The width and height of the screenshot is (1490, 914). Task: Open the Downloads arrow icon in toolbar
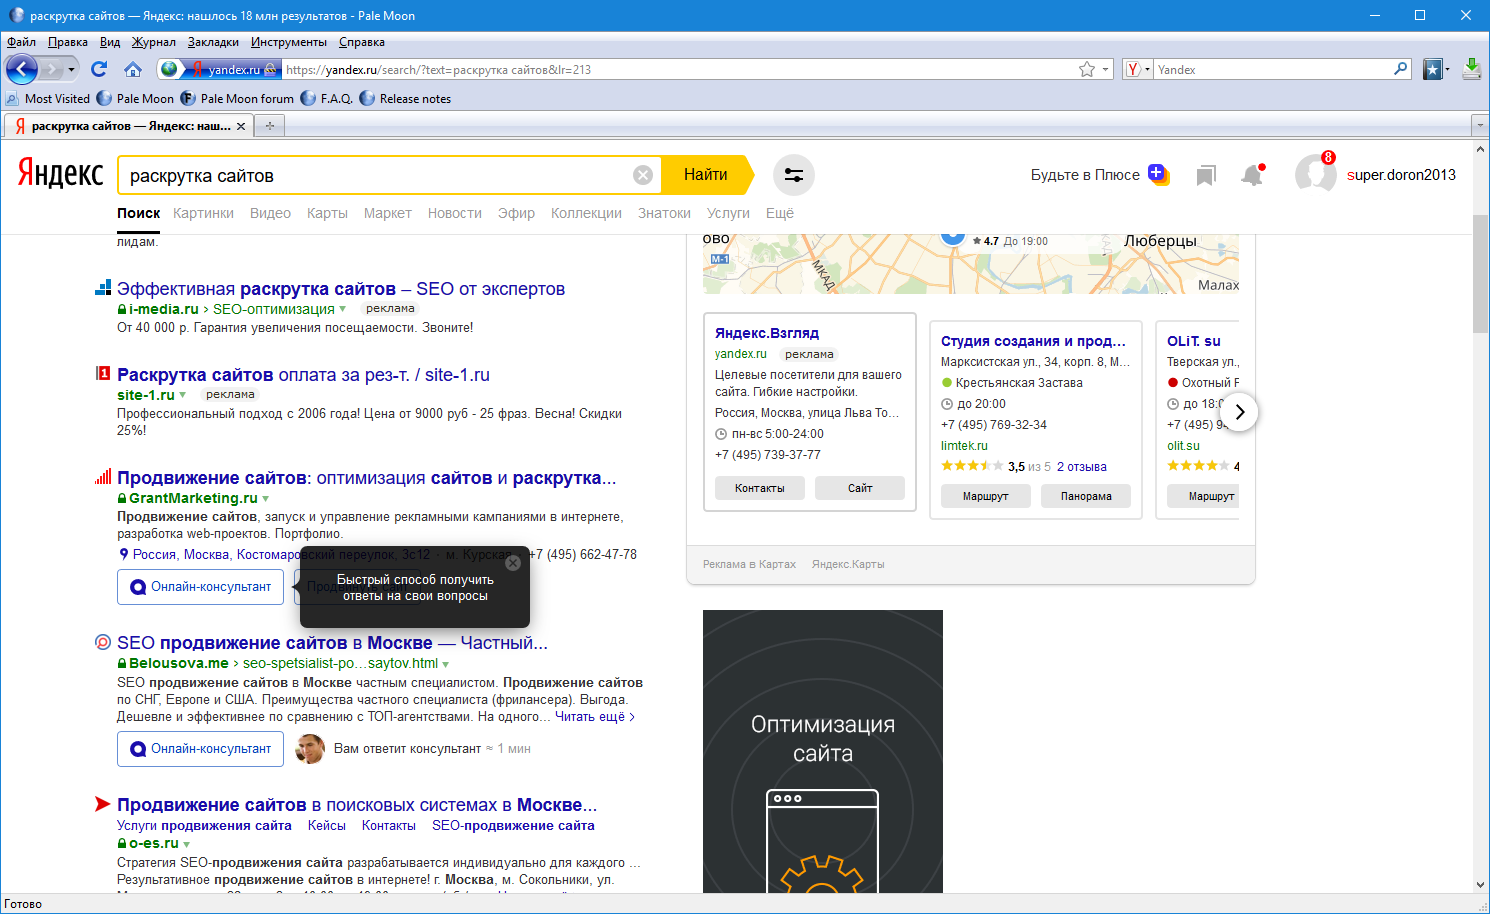[1472, 69]
